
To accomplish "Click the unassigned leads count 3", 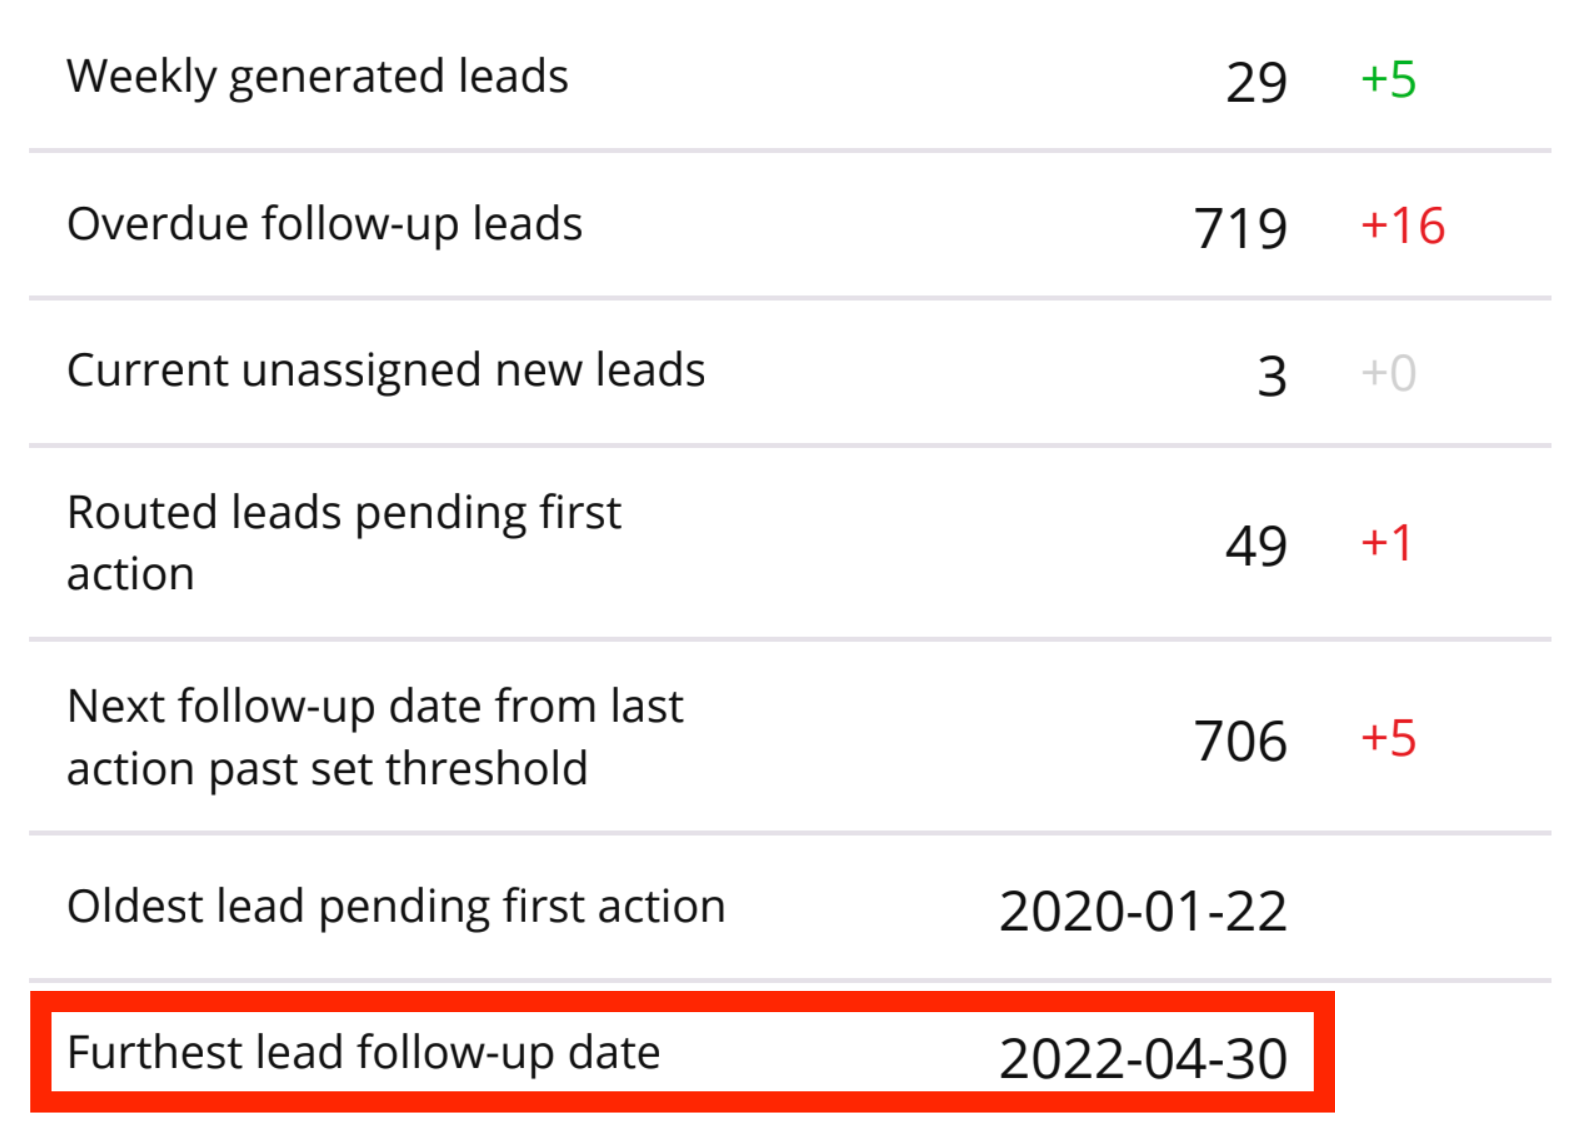I will coord(1271,376).
